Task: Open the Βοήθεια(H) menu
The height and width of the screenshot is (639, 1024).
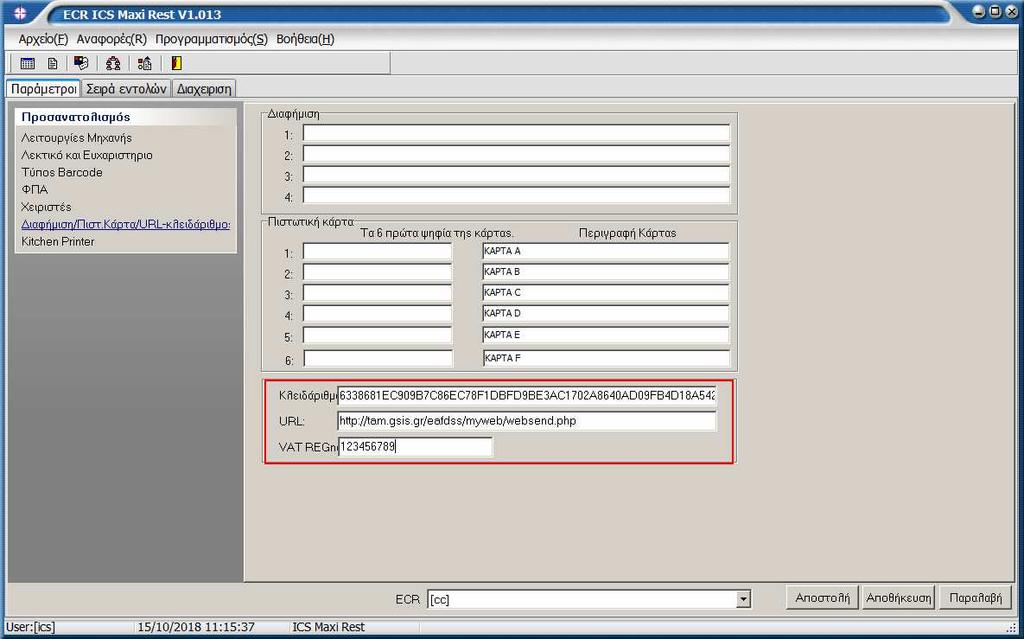Action: 305,39
